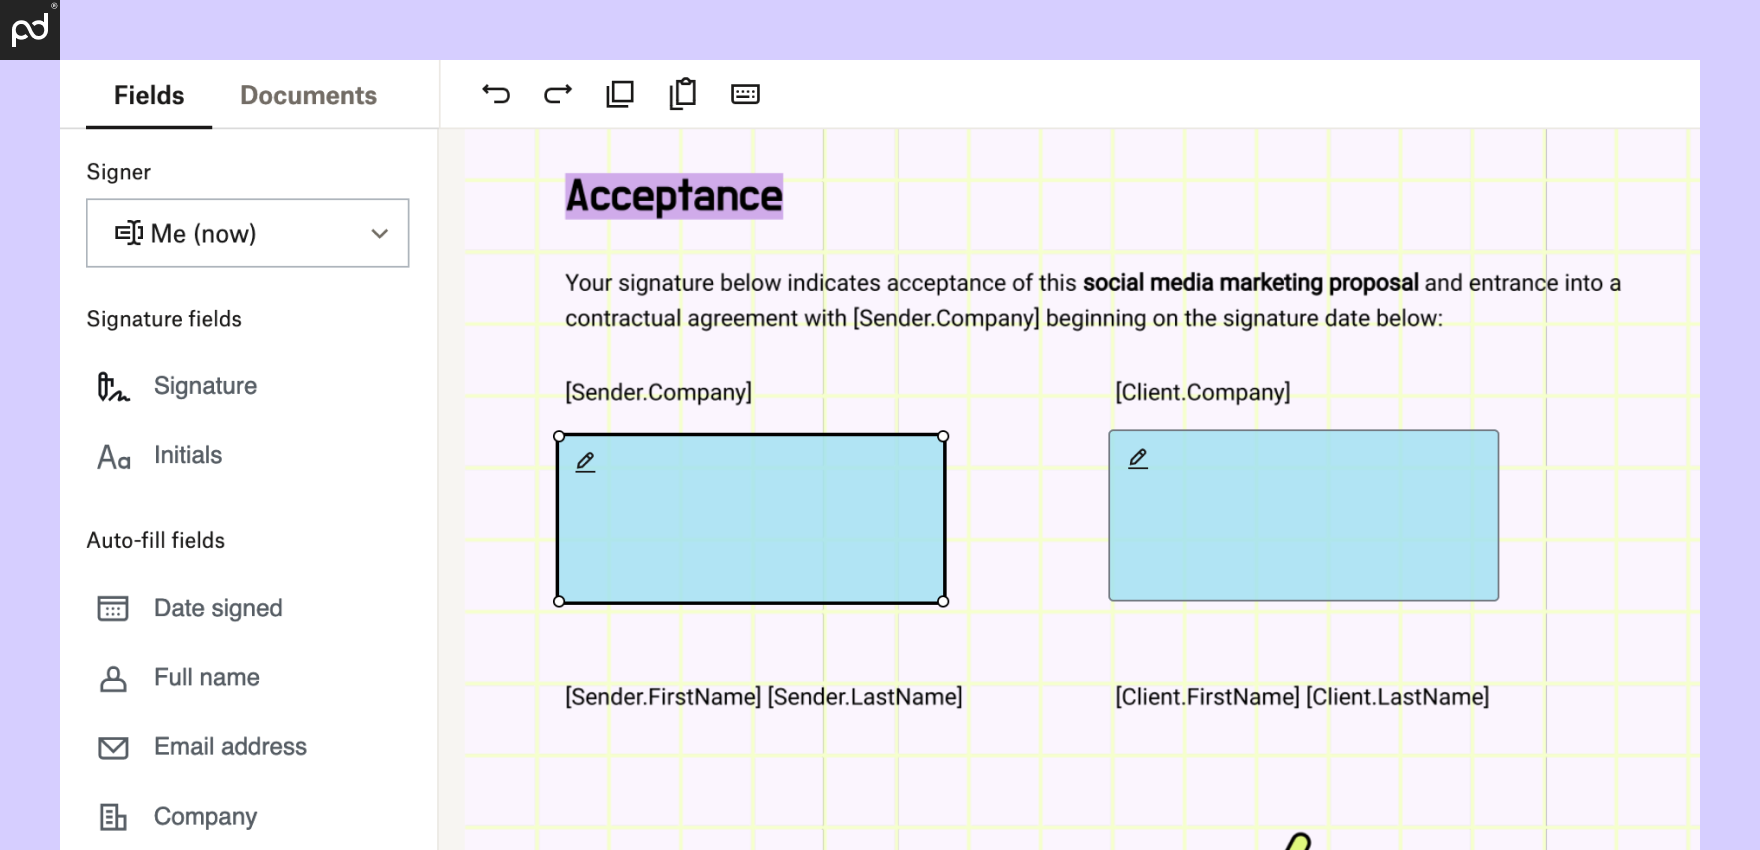Screen dimensions: 1760x850
Task: Click the Full name person icon
Action: click(x=113, y=679)
